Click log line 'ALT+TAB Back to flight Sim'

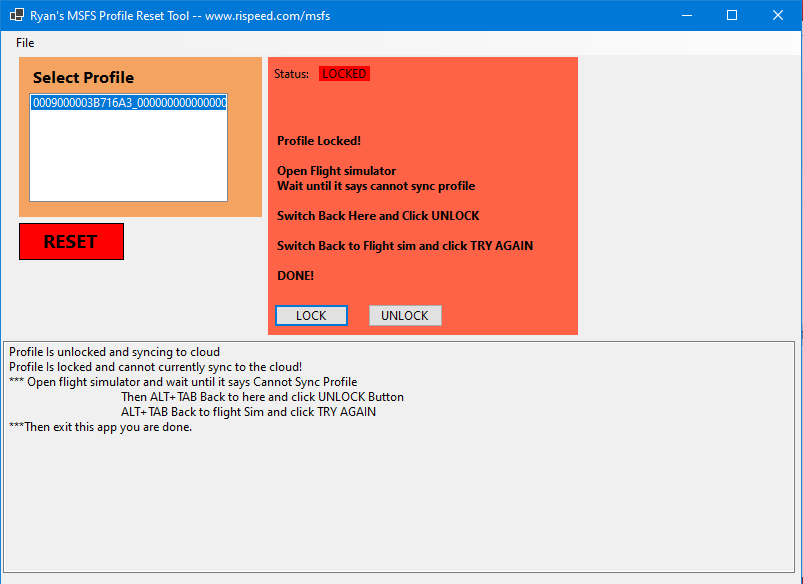(x=248, y=412)
